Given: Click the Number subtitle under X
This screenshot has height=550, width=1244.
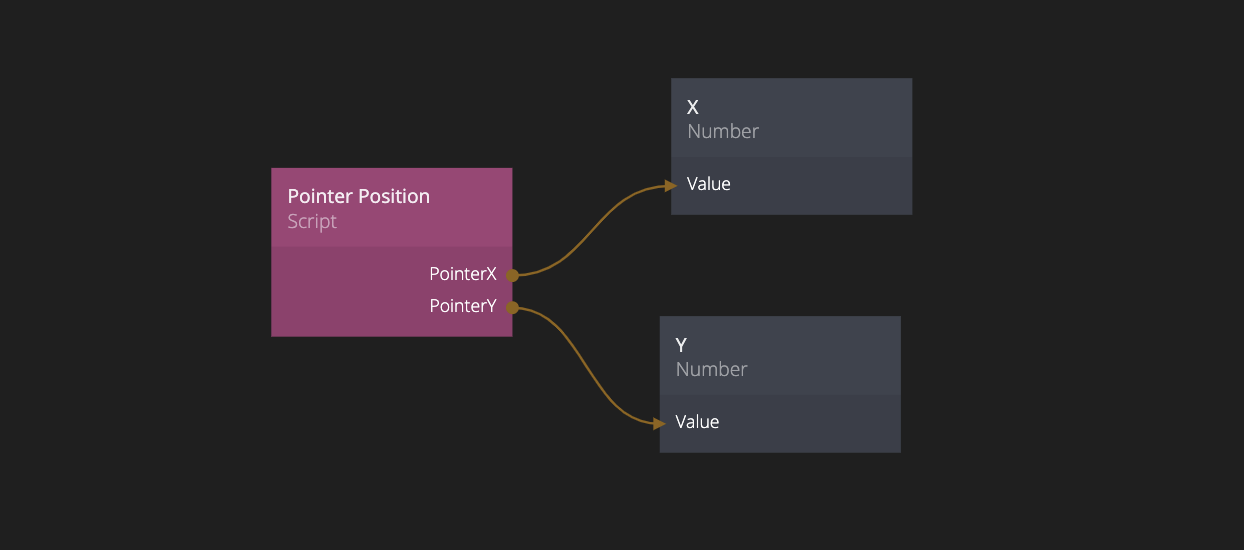Looking at the screenshot, I should pos(723,132).
